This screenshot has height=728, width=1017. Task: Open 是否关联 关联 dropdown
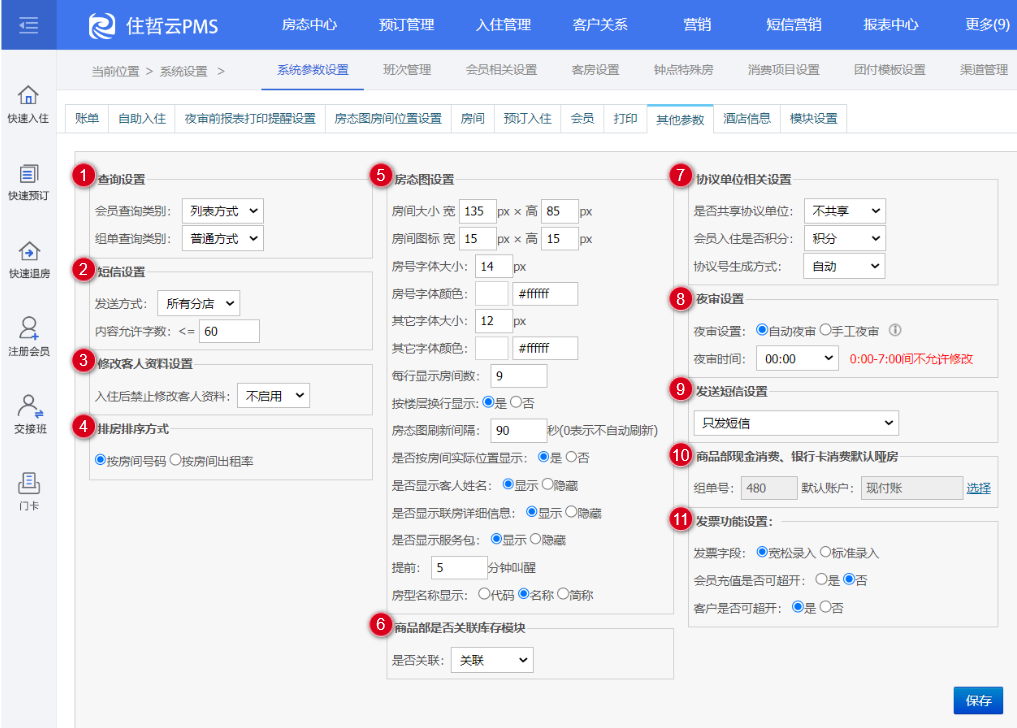tap(492, 660)
